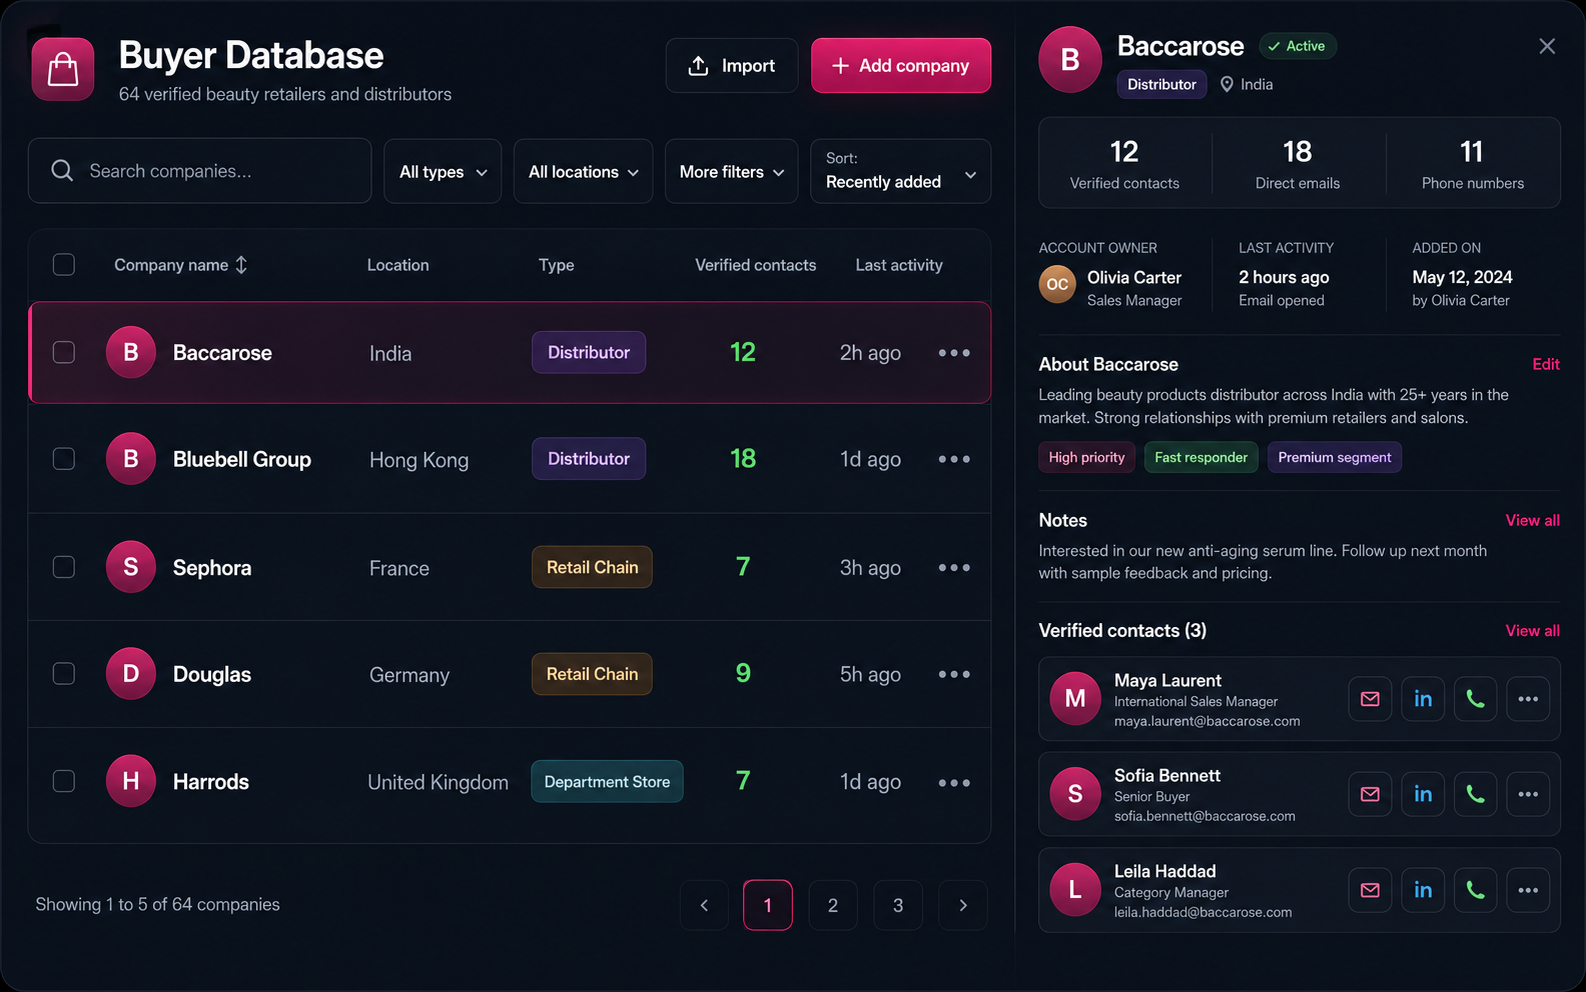The height and width of the screenshot is (992, 1586).
Task: Go to page 3
Action: coord(898,905)
